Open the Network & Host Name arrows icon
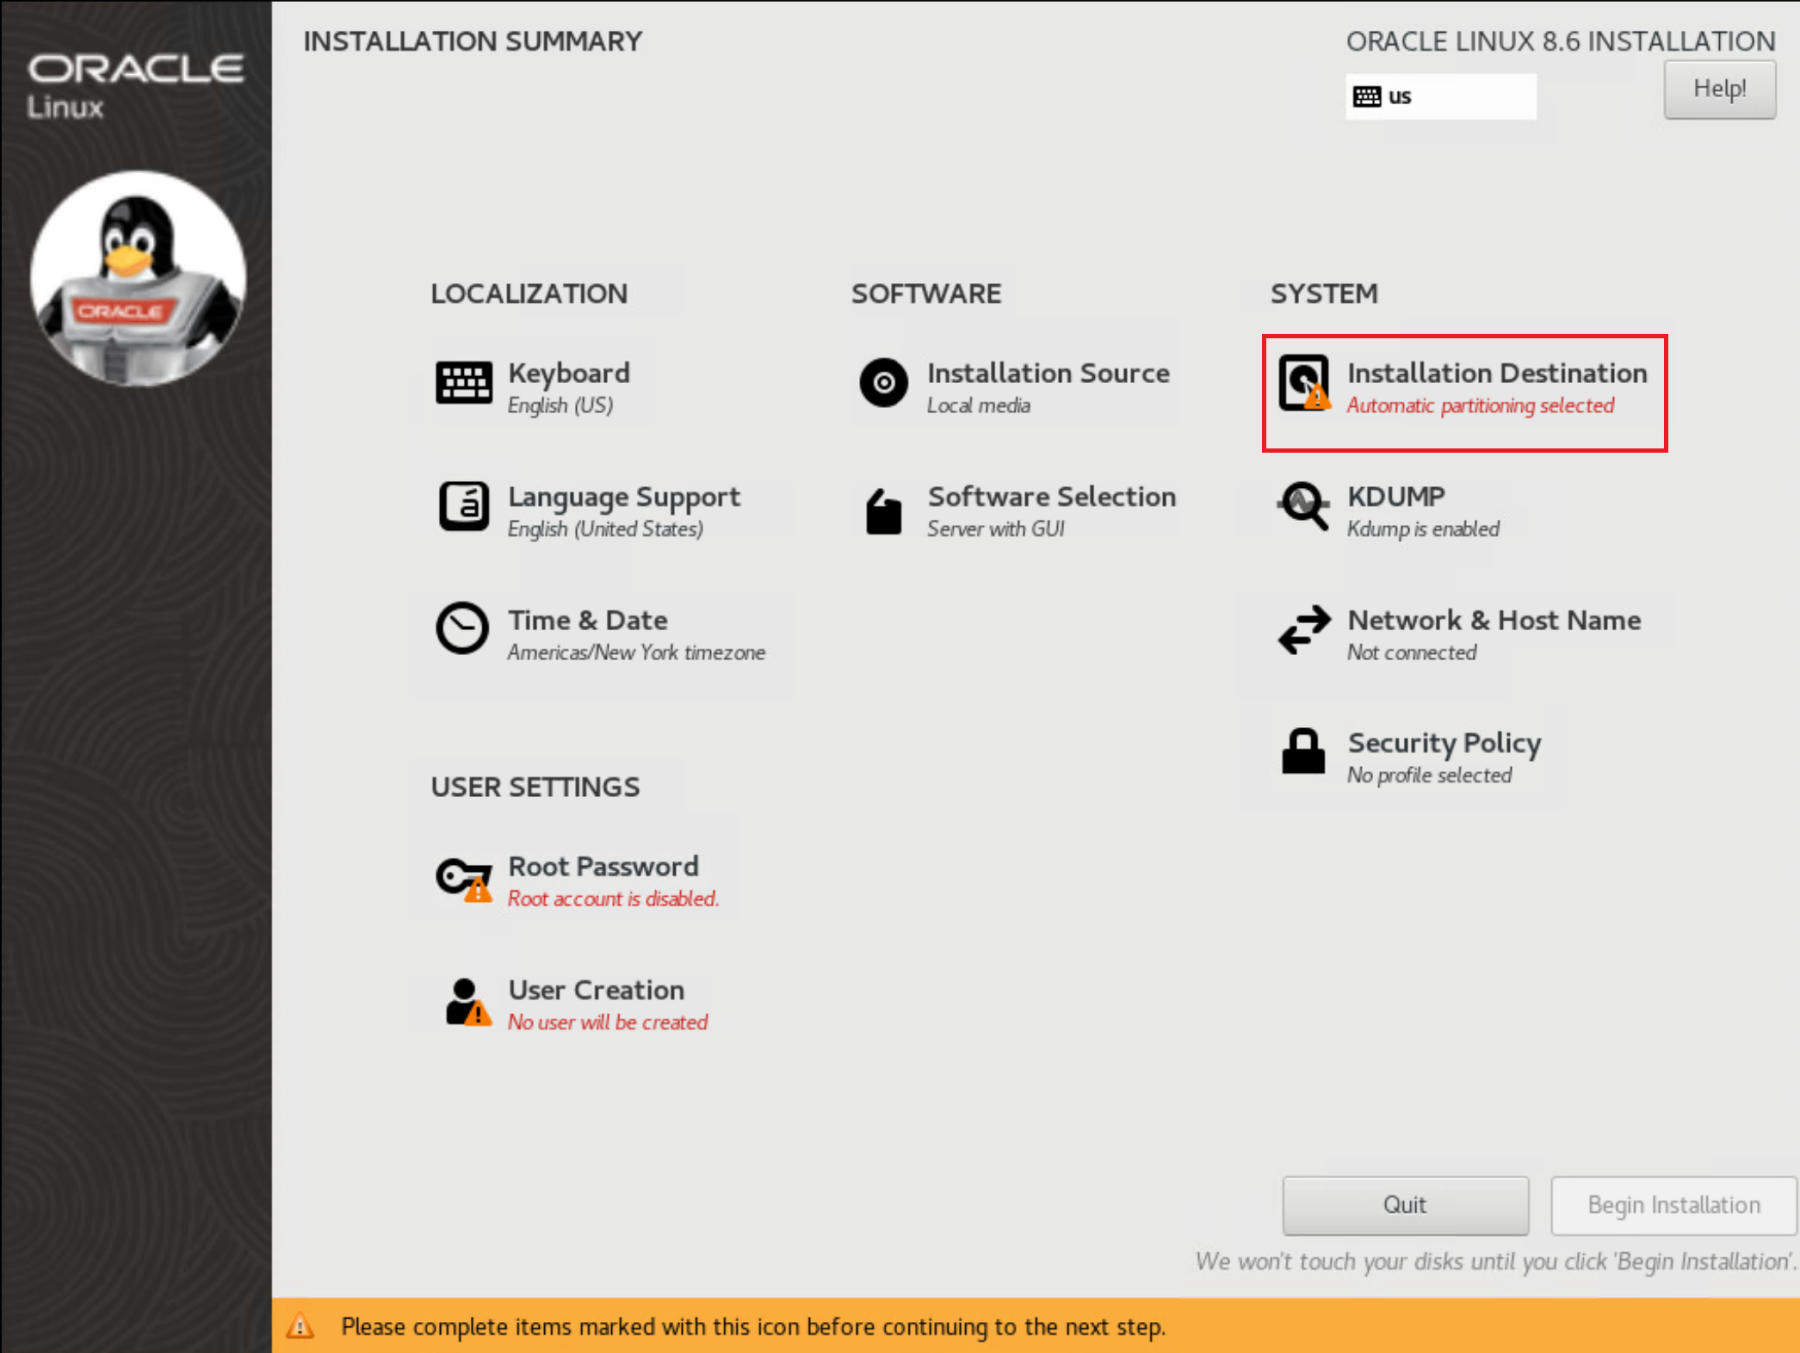The image size is (1800, 1353). point(1304,630)
